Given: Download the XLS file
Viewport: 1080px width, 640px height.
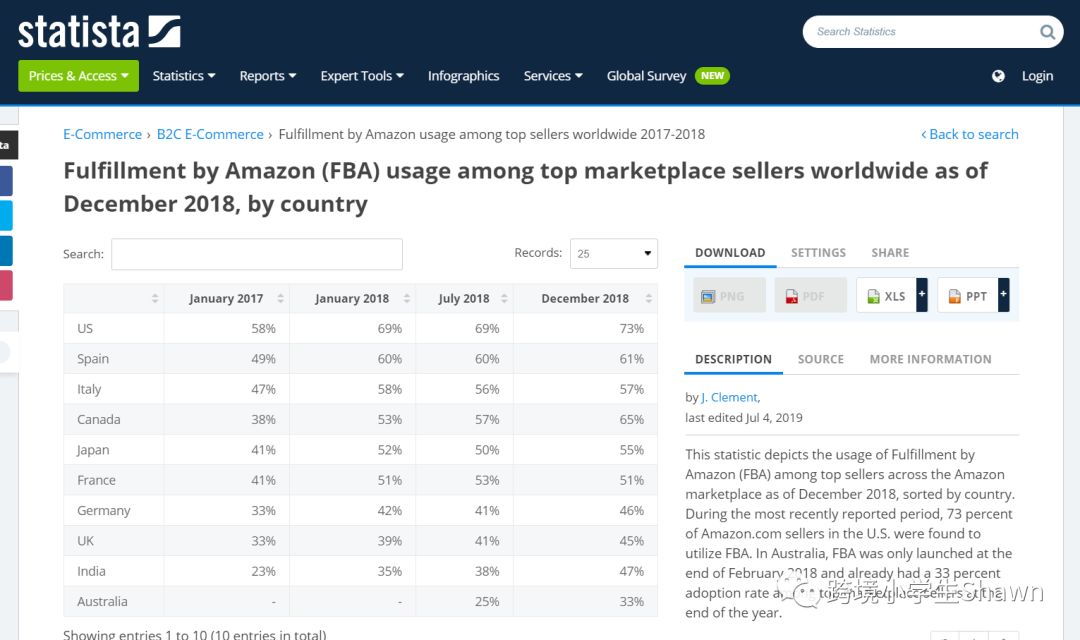Looking at the screenshot, I should (x=885, y=296).
